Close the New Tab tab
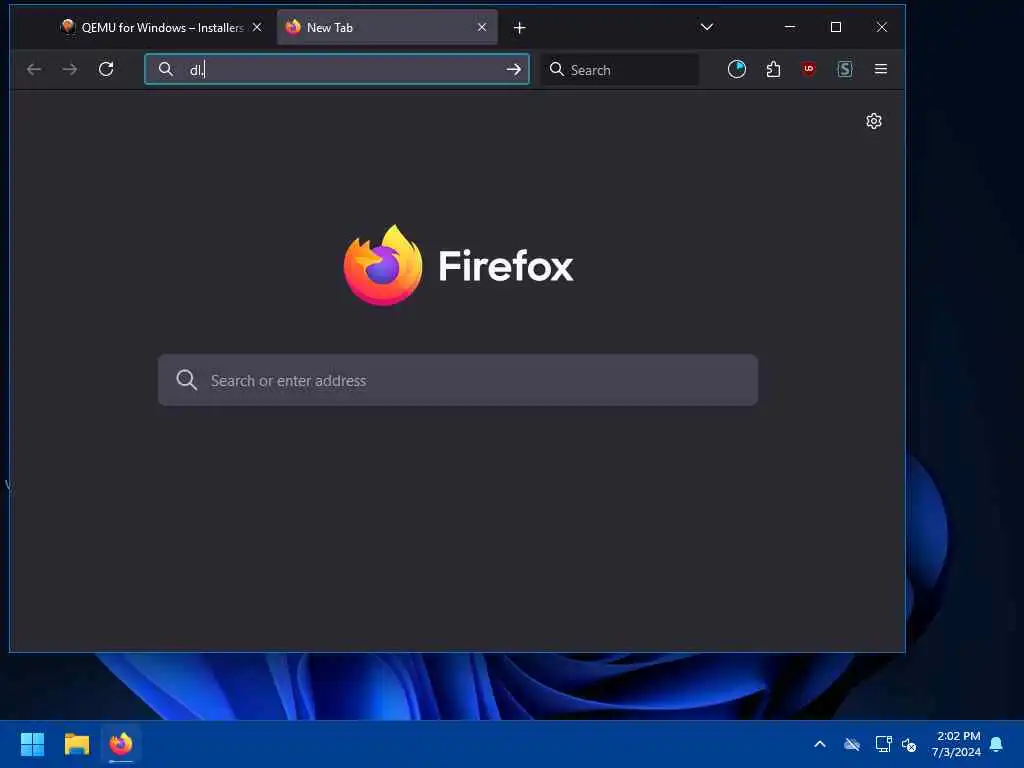The width and height of the screenshot is (1024, 768). click(482, 27)
